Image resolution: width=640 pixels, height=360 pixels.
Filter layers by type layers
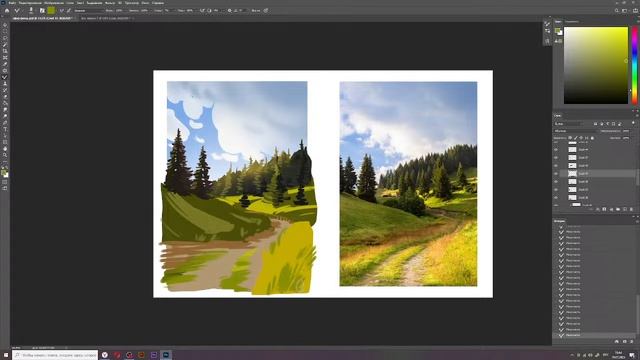(x=607, y=124)
